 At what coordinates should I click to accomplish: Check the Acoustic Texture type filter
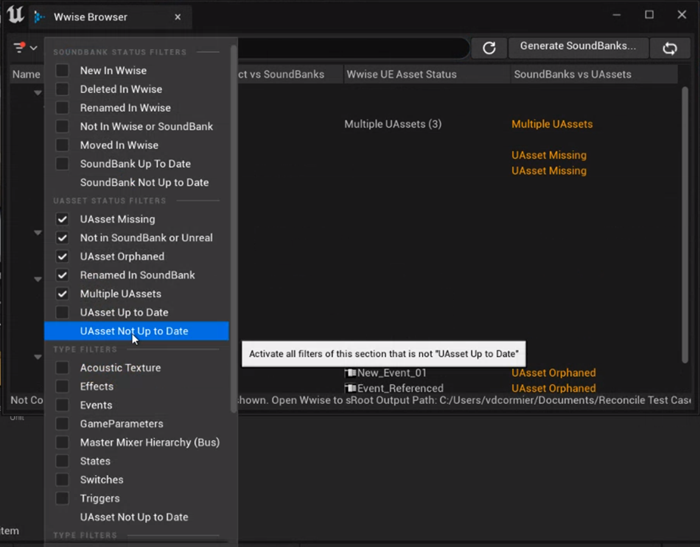coord(63,368)
